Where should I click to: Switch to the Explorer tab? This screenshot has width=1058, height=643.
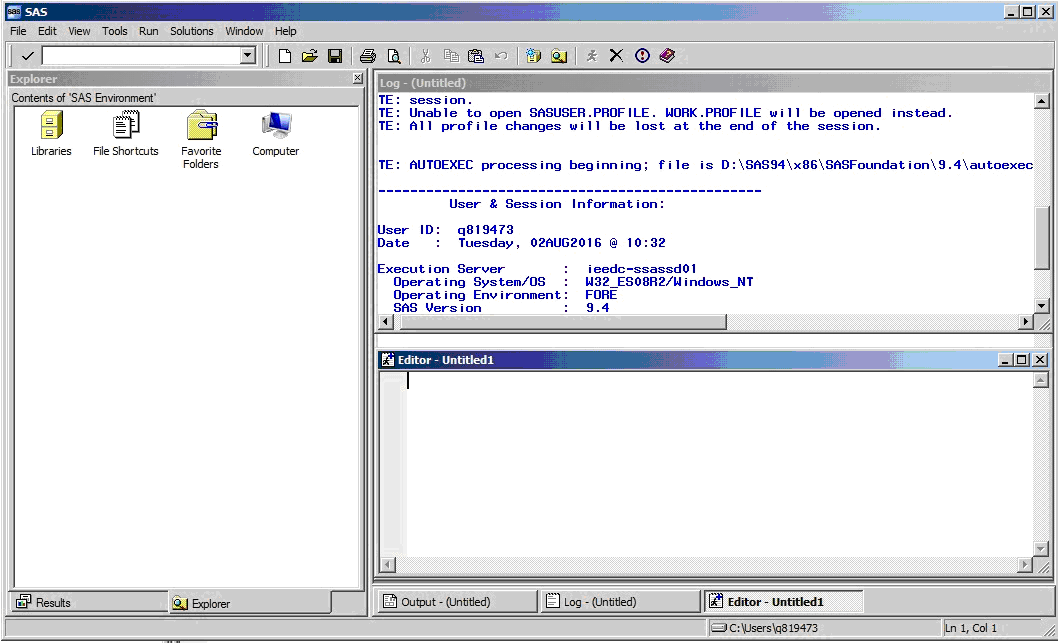250,603
